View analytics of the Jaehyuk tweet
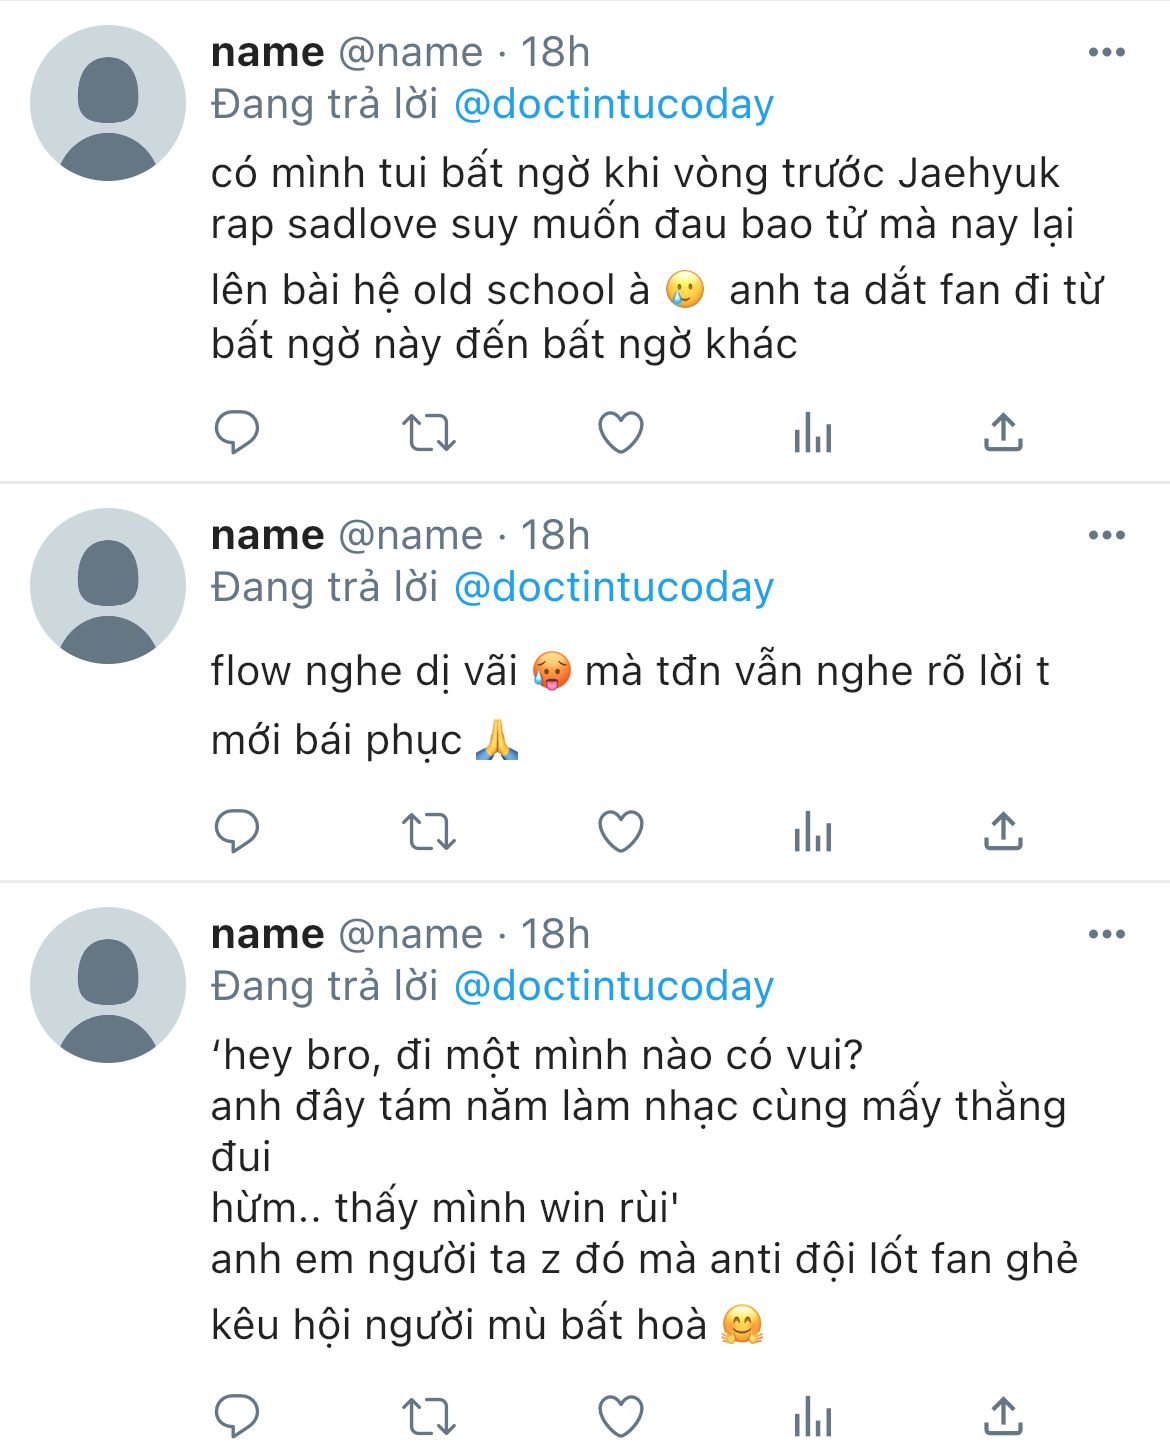Viewport: 1170px width, 1452px height. tap(812, 433)
